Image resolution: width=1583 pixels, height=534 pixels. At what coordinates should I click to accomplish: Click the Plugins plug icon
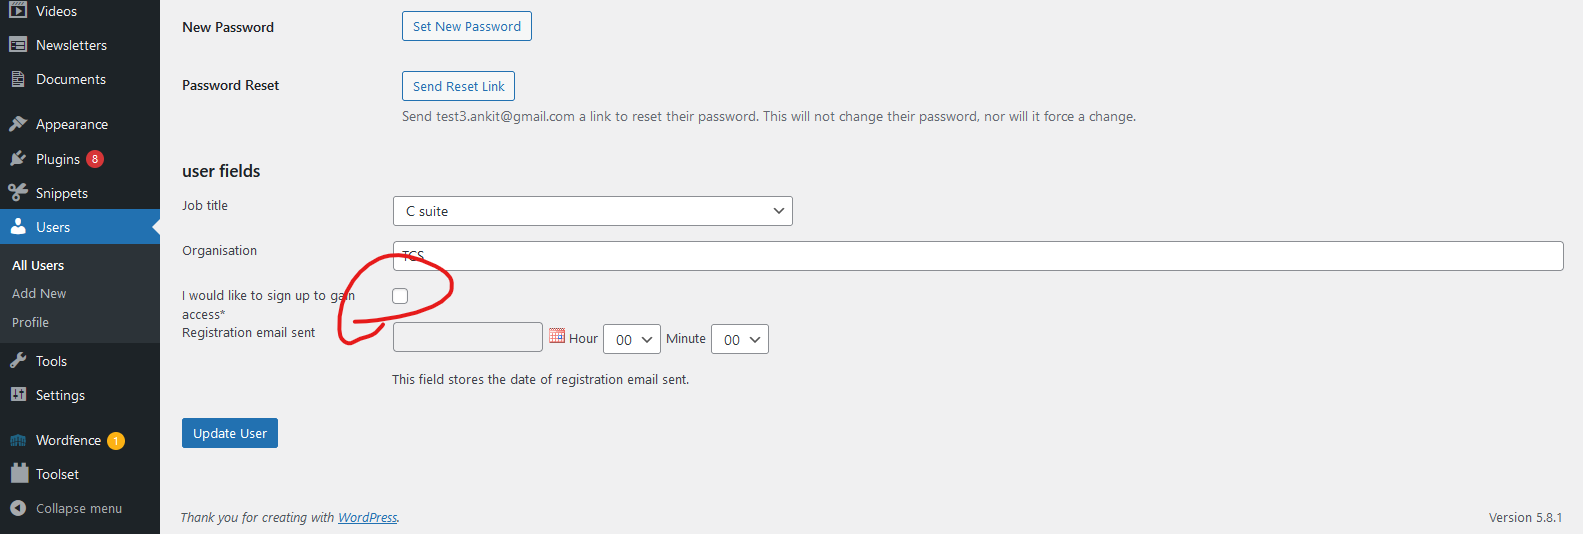18,159
